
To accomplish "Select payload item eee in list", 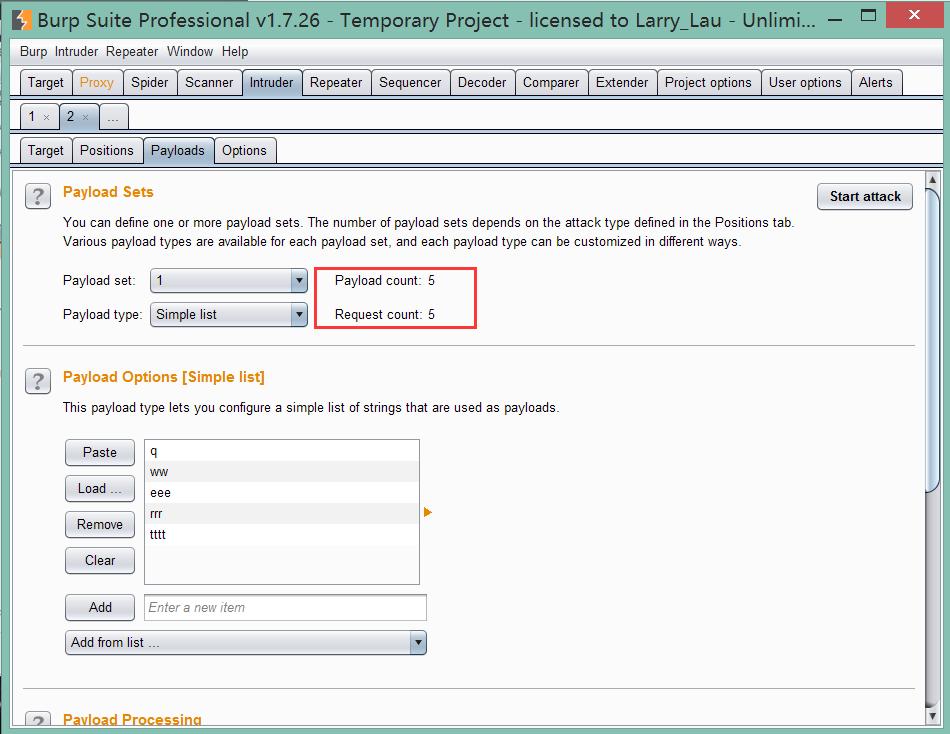I will click(282, 492).
